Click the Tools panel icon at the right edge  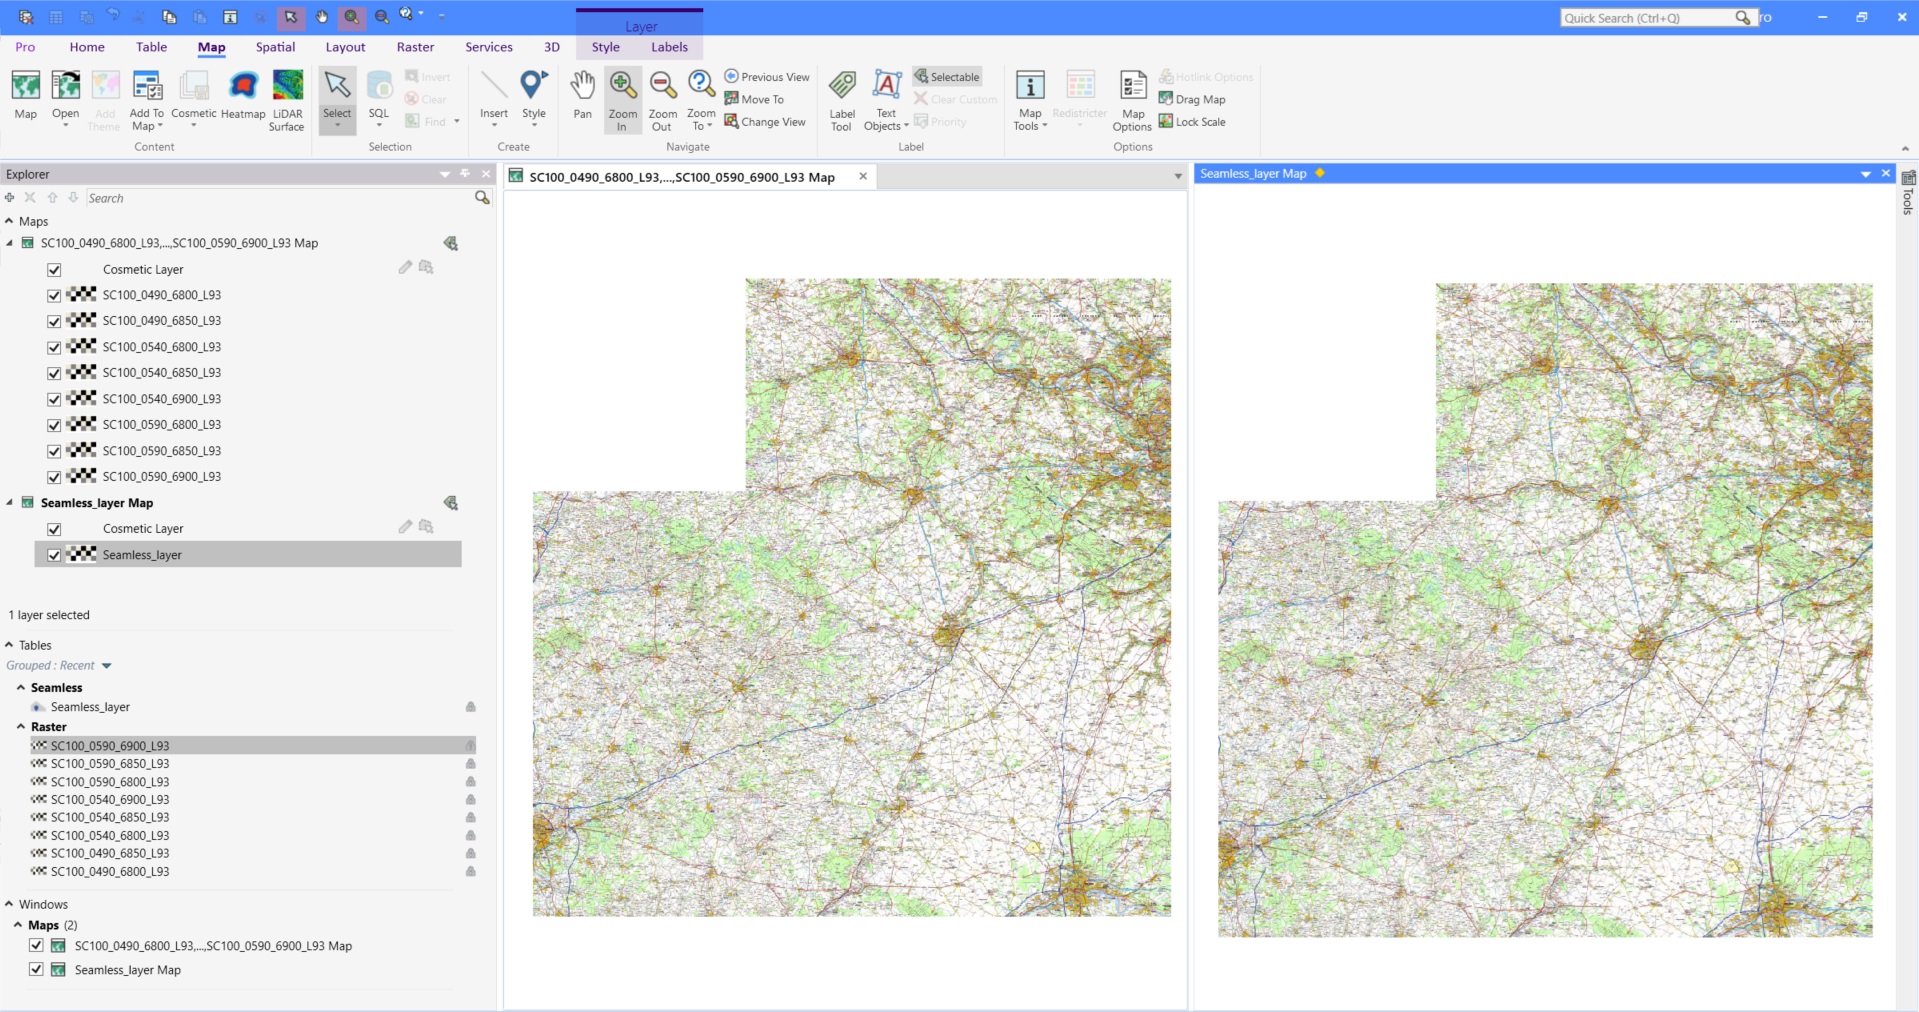pos(1908,178)
